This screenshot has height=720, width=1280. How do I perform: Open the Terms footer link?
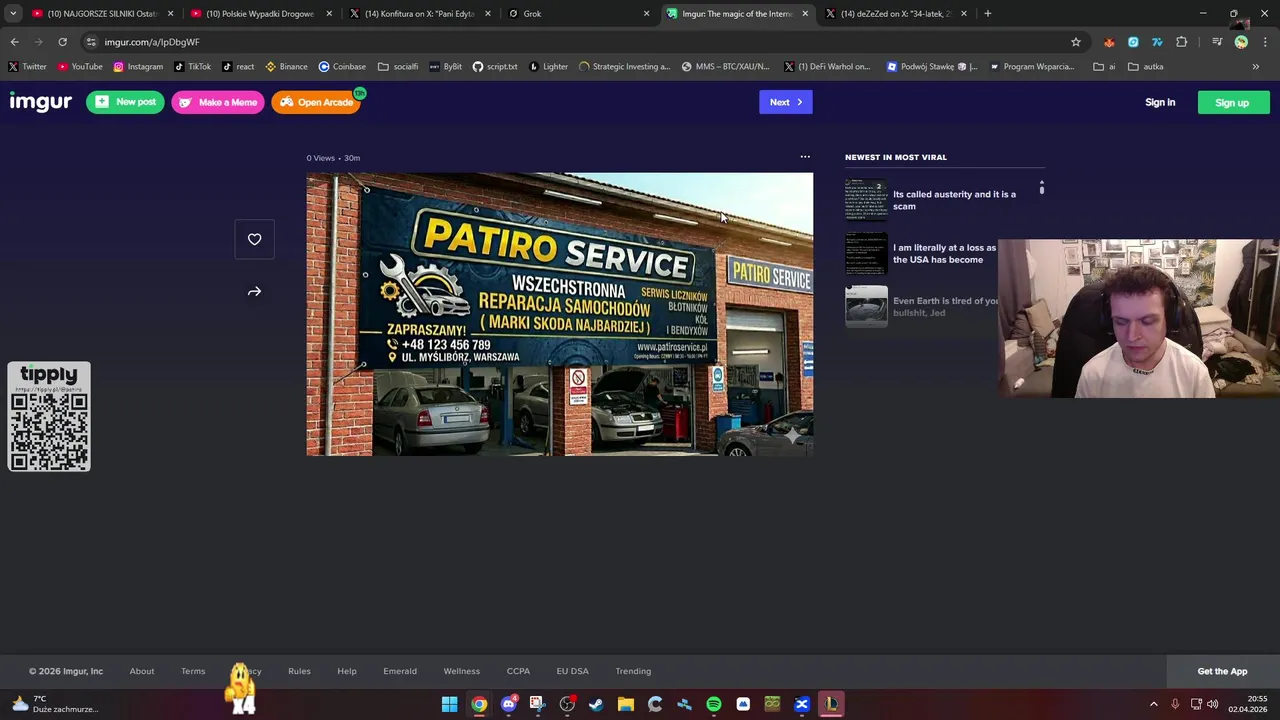pyautogui.click(x=193, y=671)
